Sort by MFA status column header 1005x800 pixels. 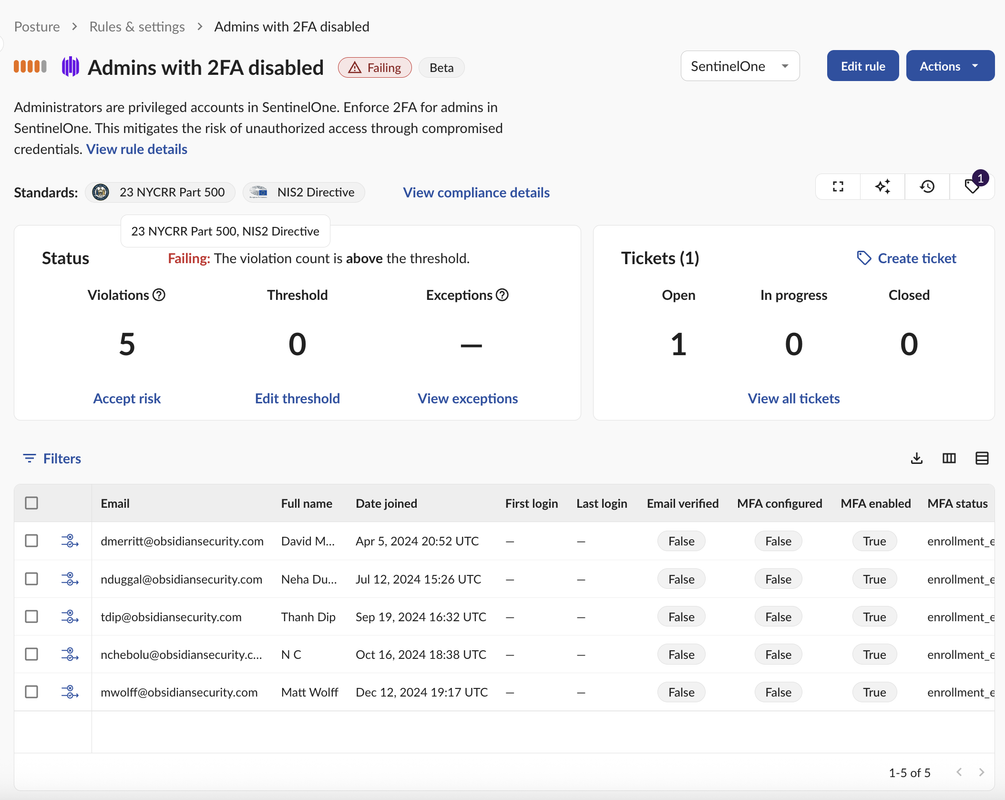958,504
